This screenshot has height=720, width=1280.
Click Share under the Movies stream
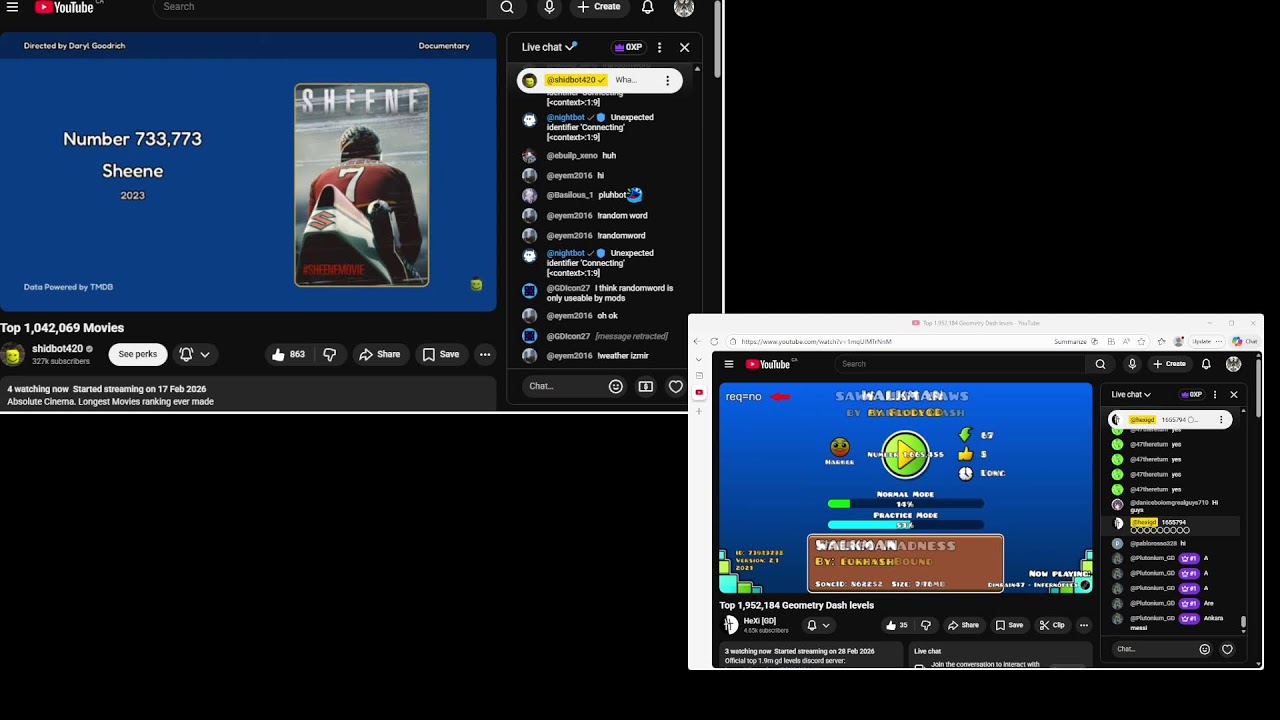pyautogui.click(x=379, y=354)
